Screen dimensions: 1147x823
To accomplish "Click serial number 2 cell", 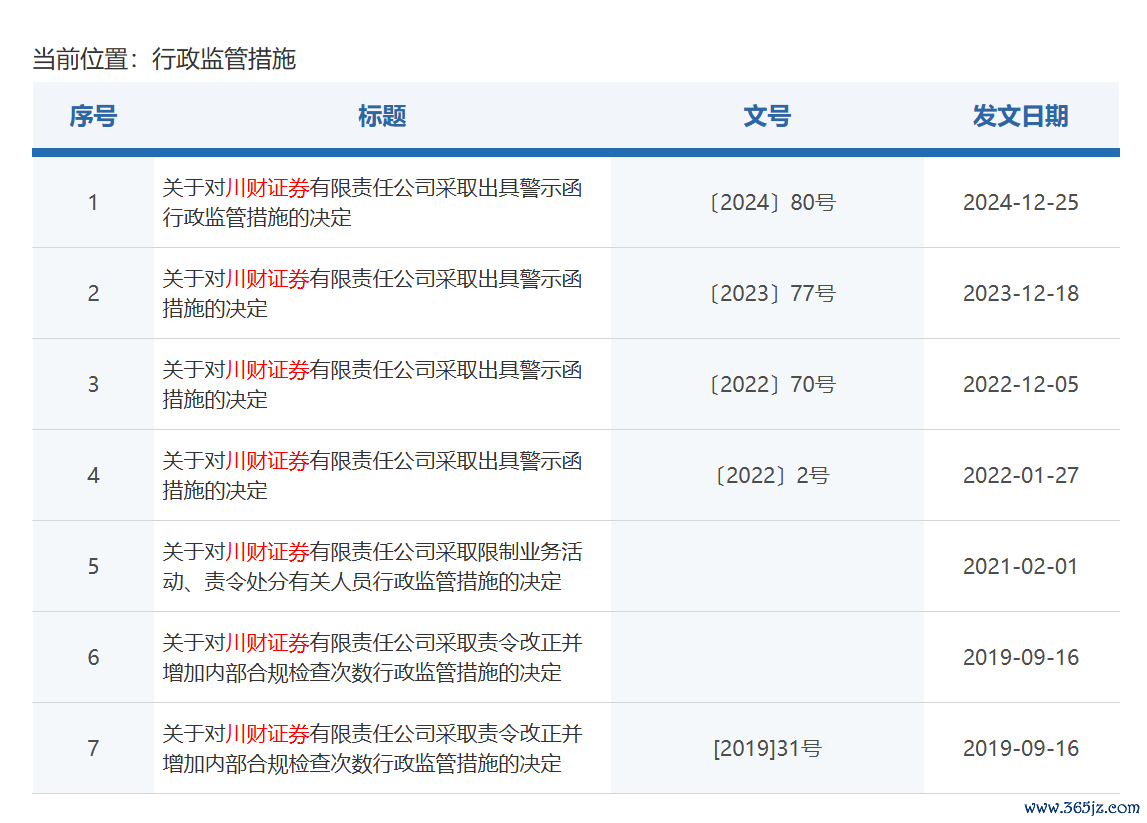I will pyautogui.click(x=93, y=293).
